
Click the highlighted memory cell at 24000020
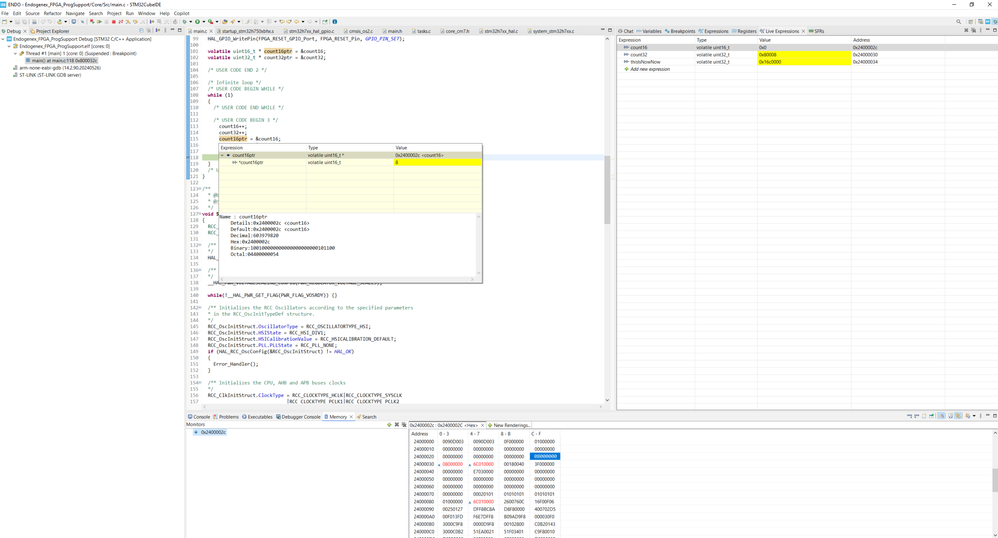tap(544, 457)
